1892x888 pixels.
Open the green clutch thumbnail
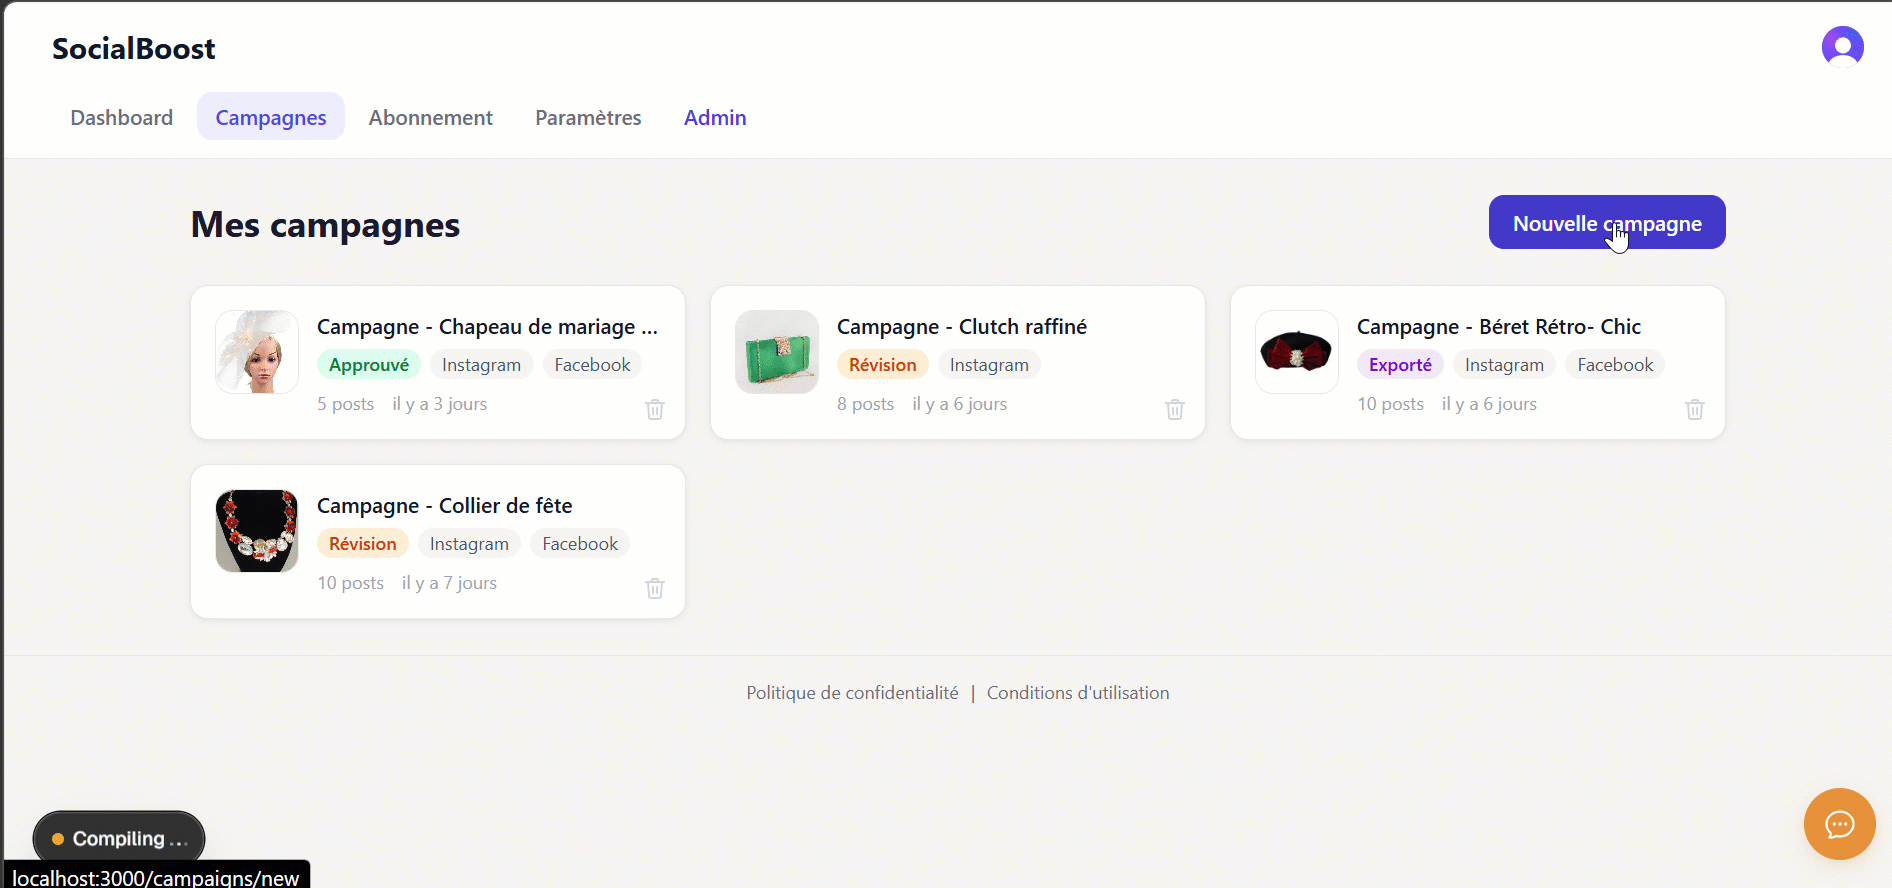[777, 352]
